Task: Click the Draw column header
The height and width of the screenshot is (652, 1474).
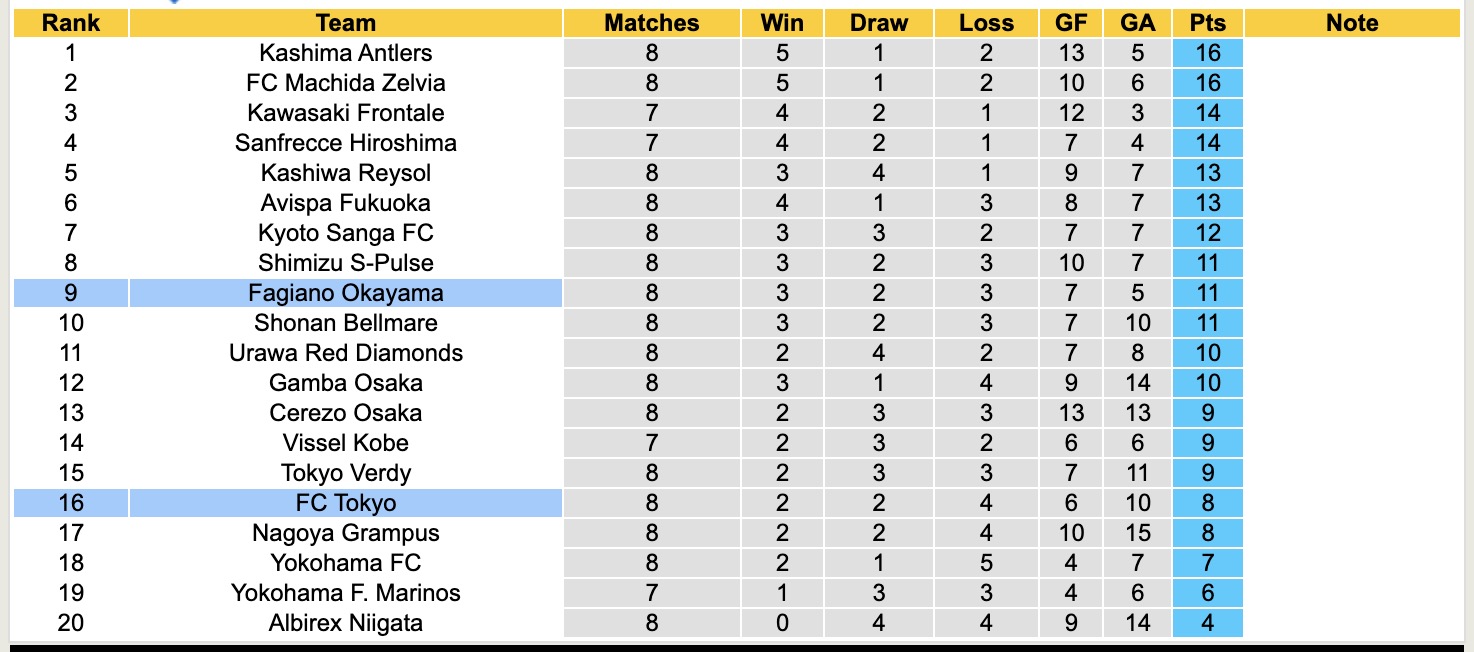Action: point(879,23)
